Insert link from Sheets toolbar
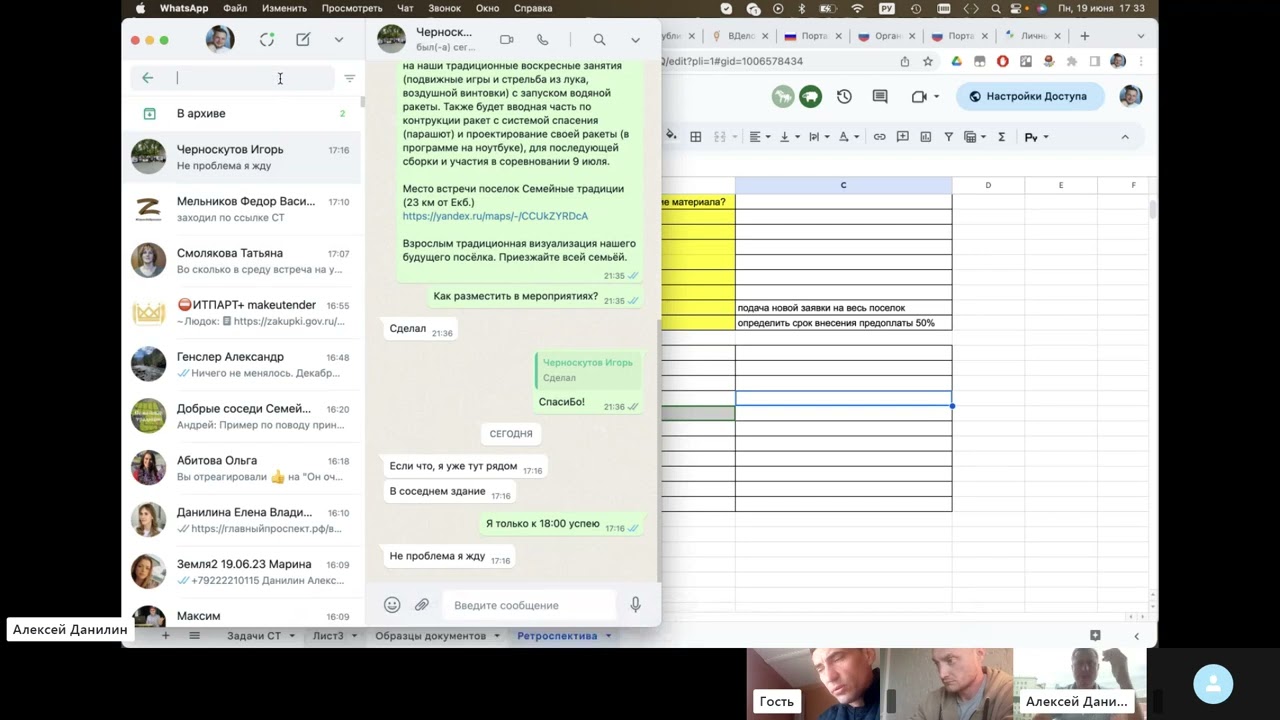The image size is (1280, 720). tap(879, 137)
